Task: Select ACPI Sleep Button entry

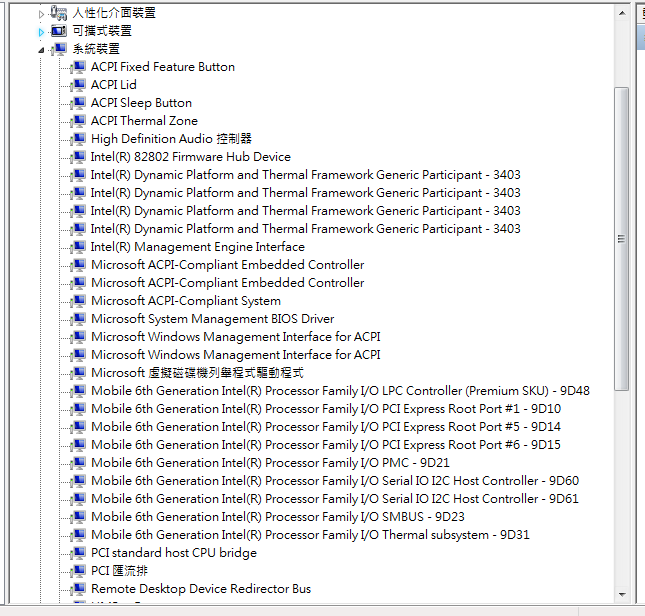Action: coord(141,103)
